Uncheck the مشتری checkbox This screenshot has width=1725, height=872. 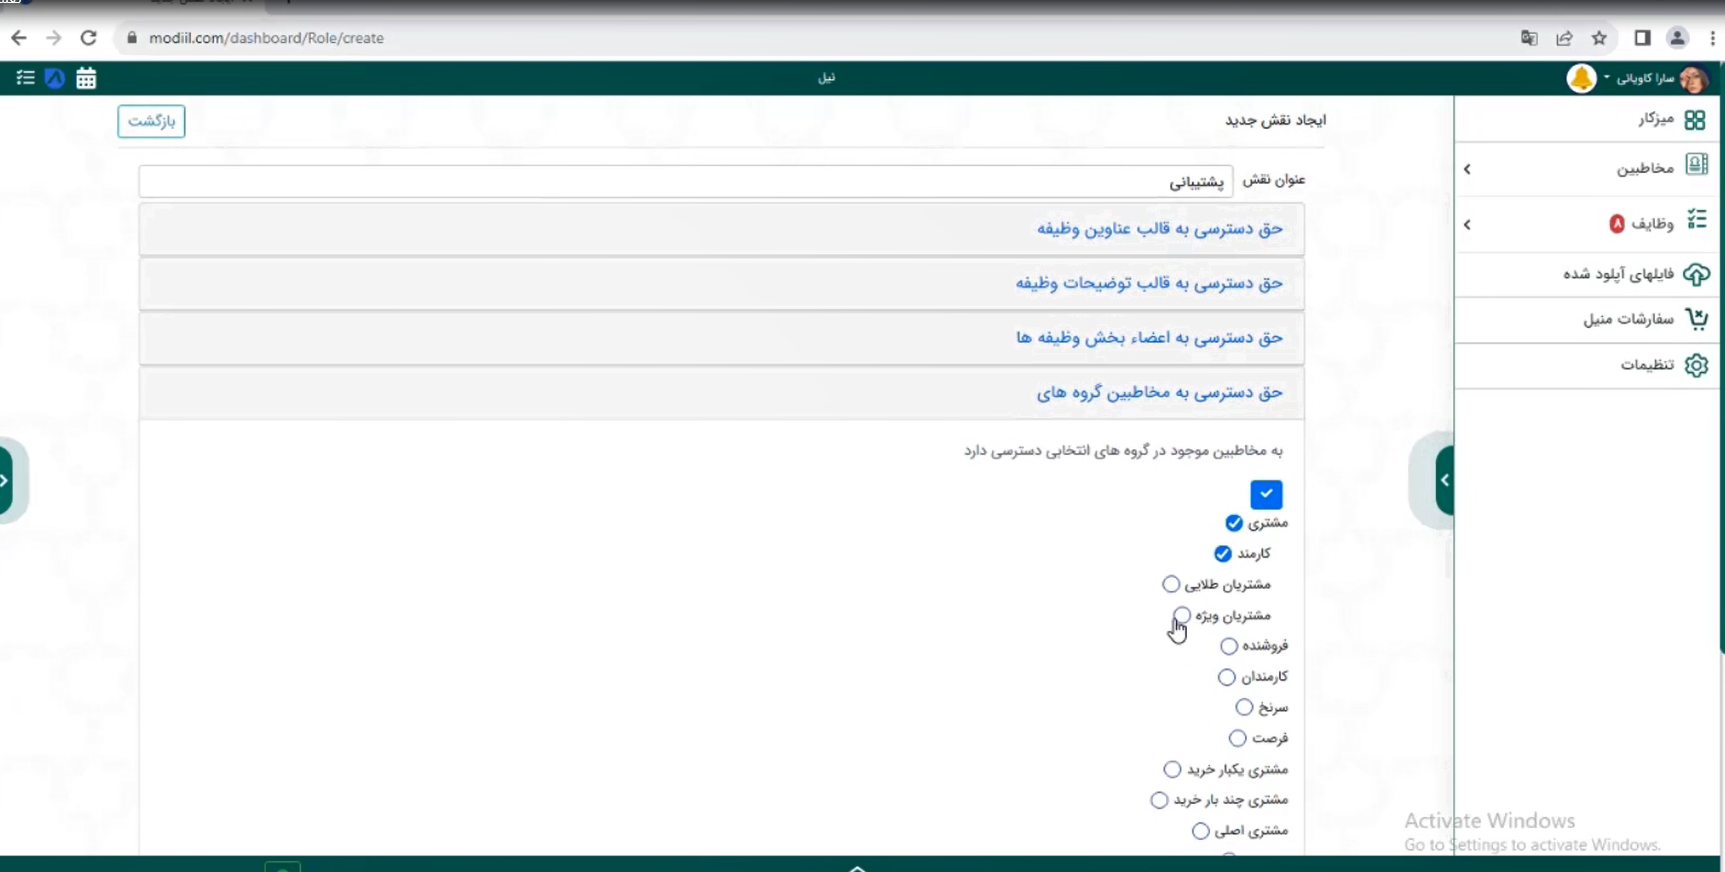pos(1234,523)
